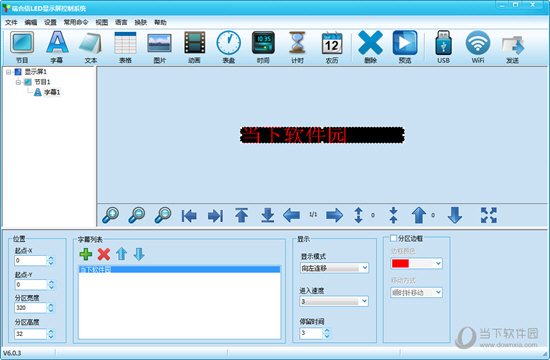Collapse the 显示屏1 tree node
This screenshot has width=550, height=360.
8,72
